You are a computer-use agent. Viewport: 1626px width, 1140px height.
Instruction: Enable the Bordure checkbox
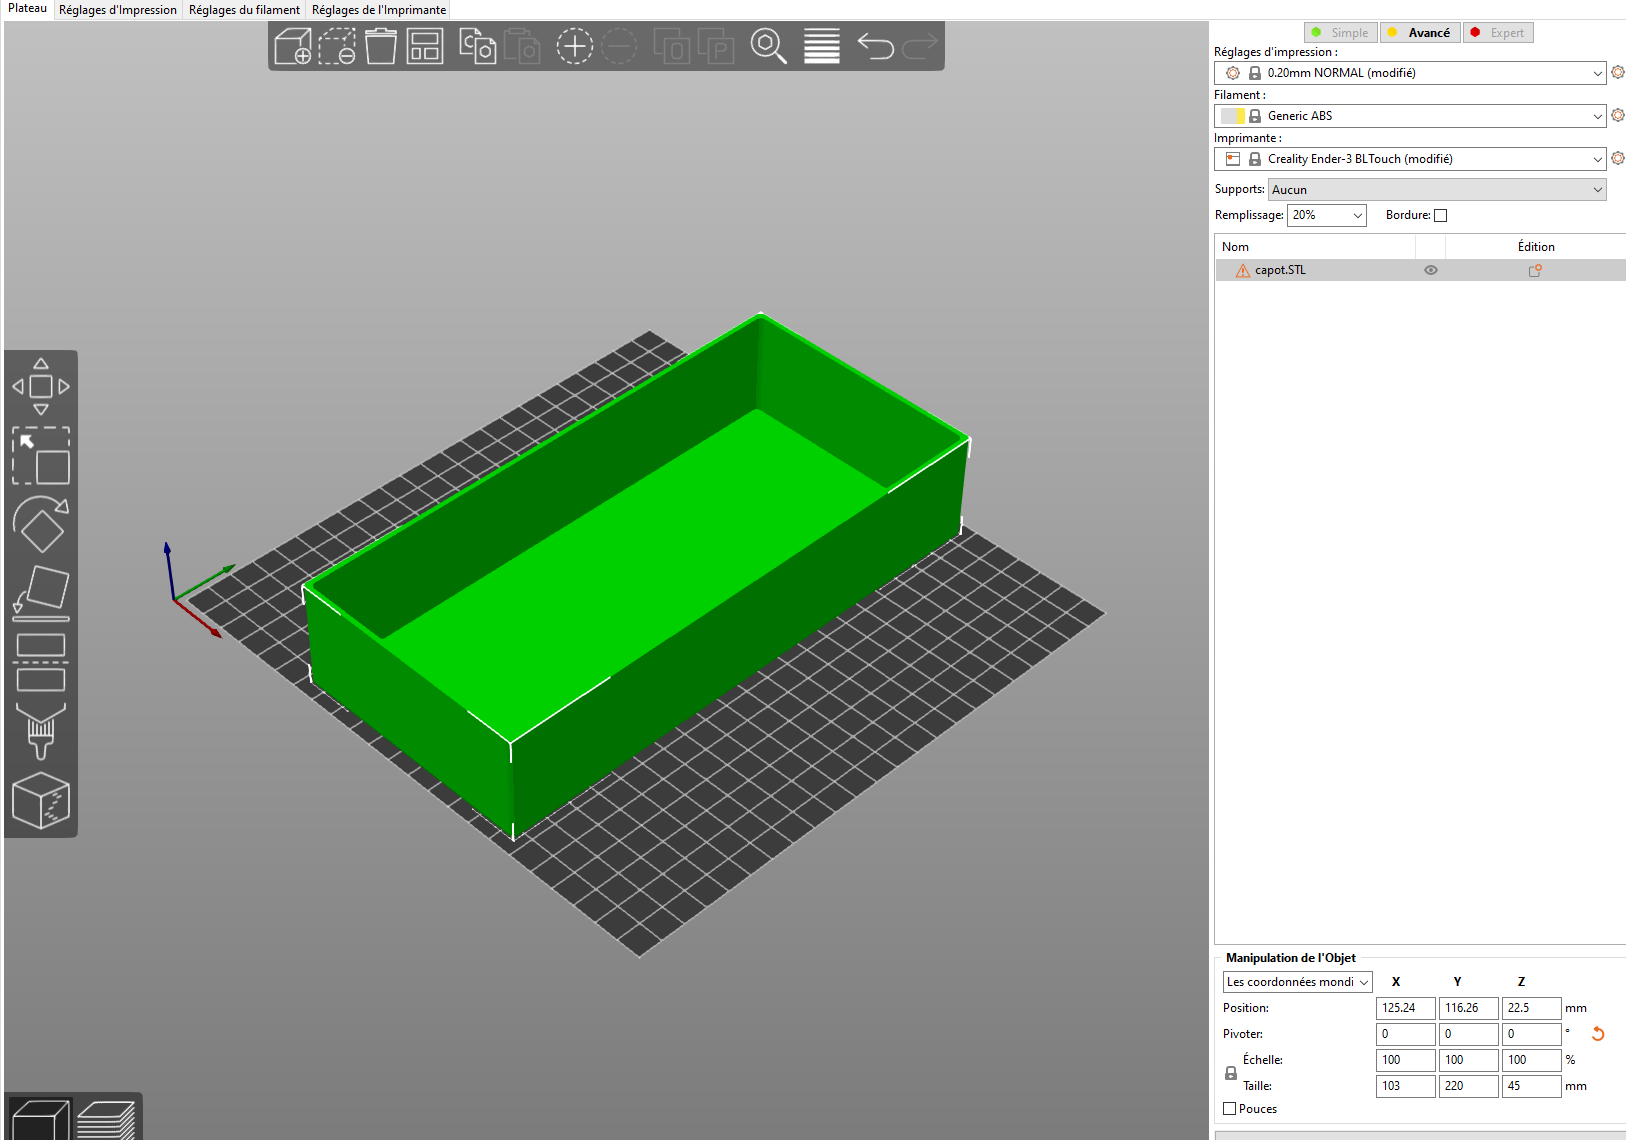[x=1440, y=215]
